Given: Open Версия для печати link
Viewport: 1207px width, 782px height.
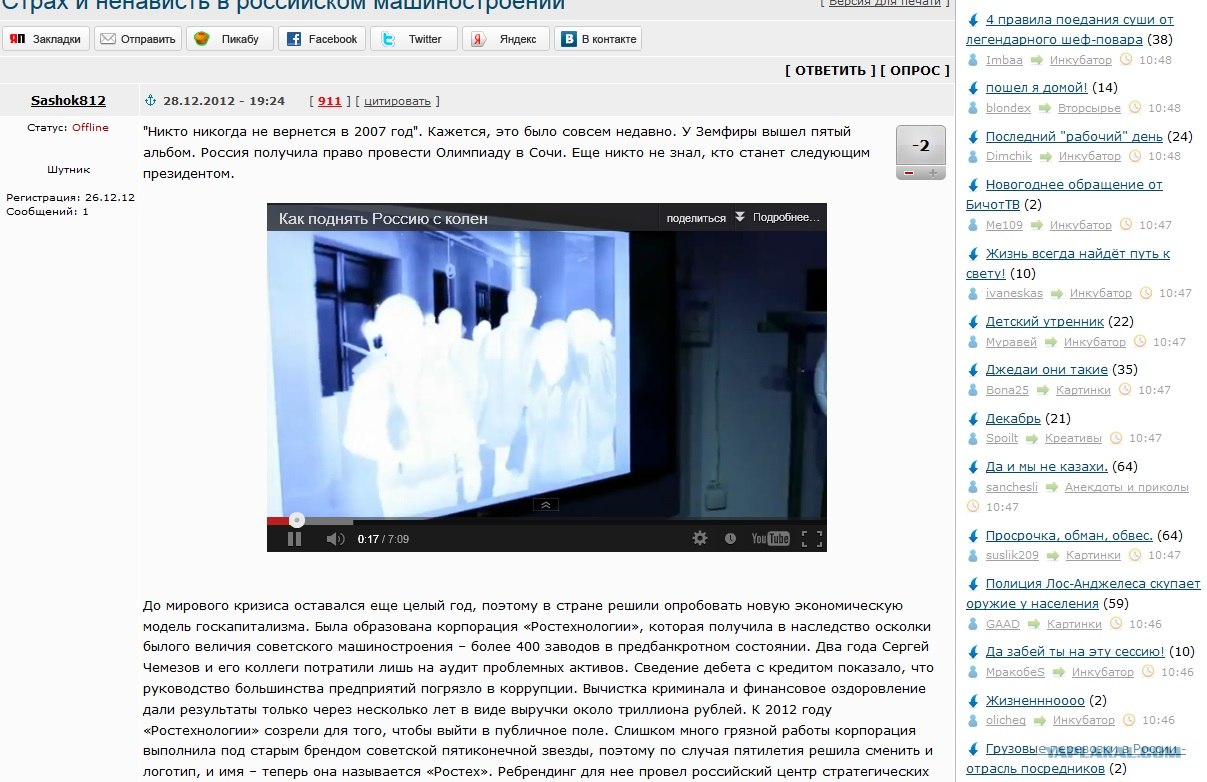Looking at the screenshot, I should (885, 3).
